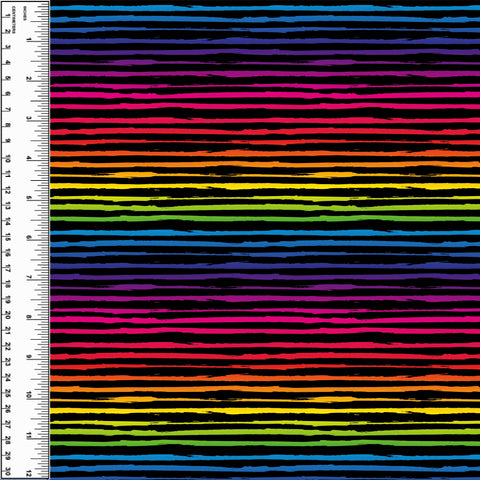480x480 pixels.
Task: Click the centimeter number 28 on the ruler
Action: 7,440
